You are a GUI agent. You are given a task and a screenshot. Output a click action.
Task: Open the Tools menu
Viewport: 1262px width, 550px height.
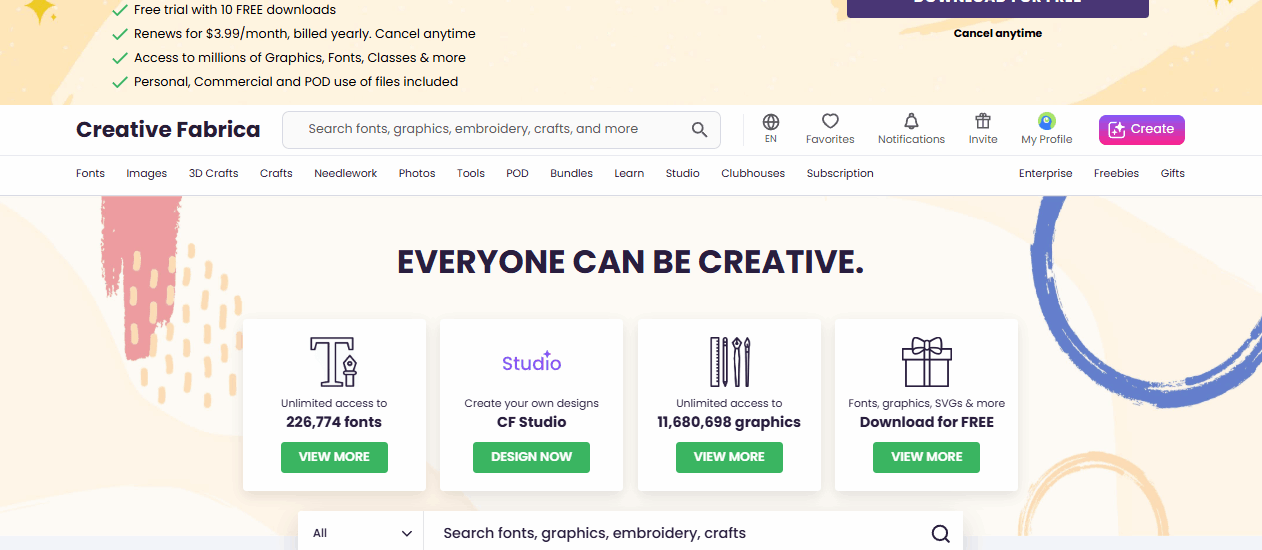(471, 173)
